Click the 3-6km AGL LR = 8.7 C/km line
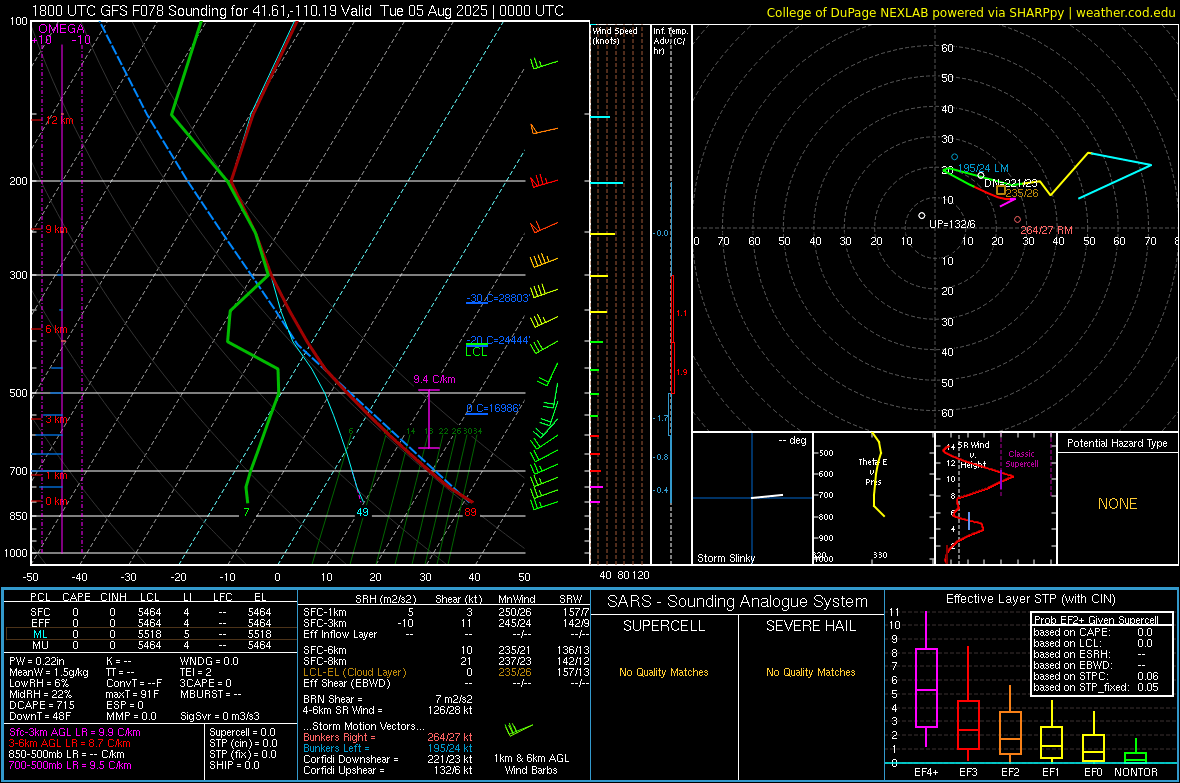This screenshot has width=1180, height=783. pos(70,743)
